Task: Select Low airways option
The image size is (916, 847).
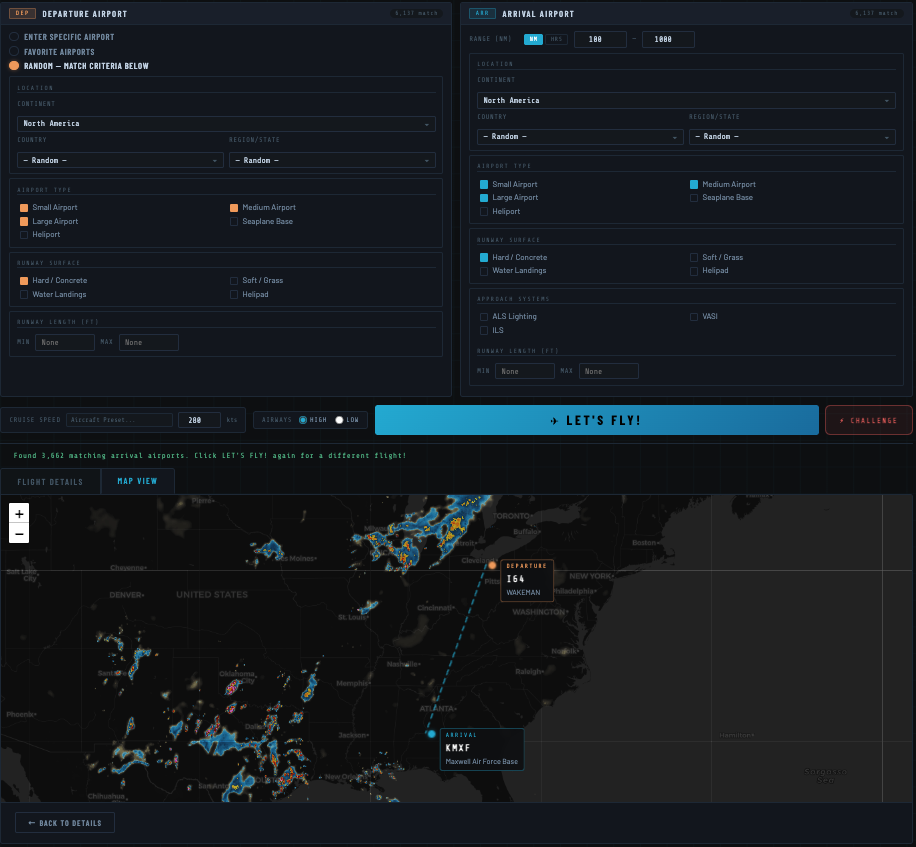Action: [x=339, y=419]
